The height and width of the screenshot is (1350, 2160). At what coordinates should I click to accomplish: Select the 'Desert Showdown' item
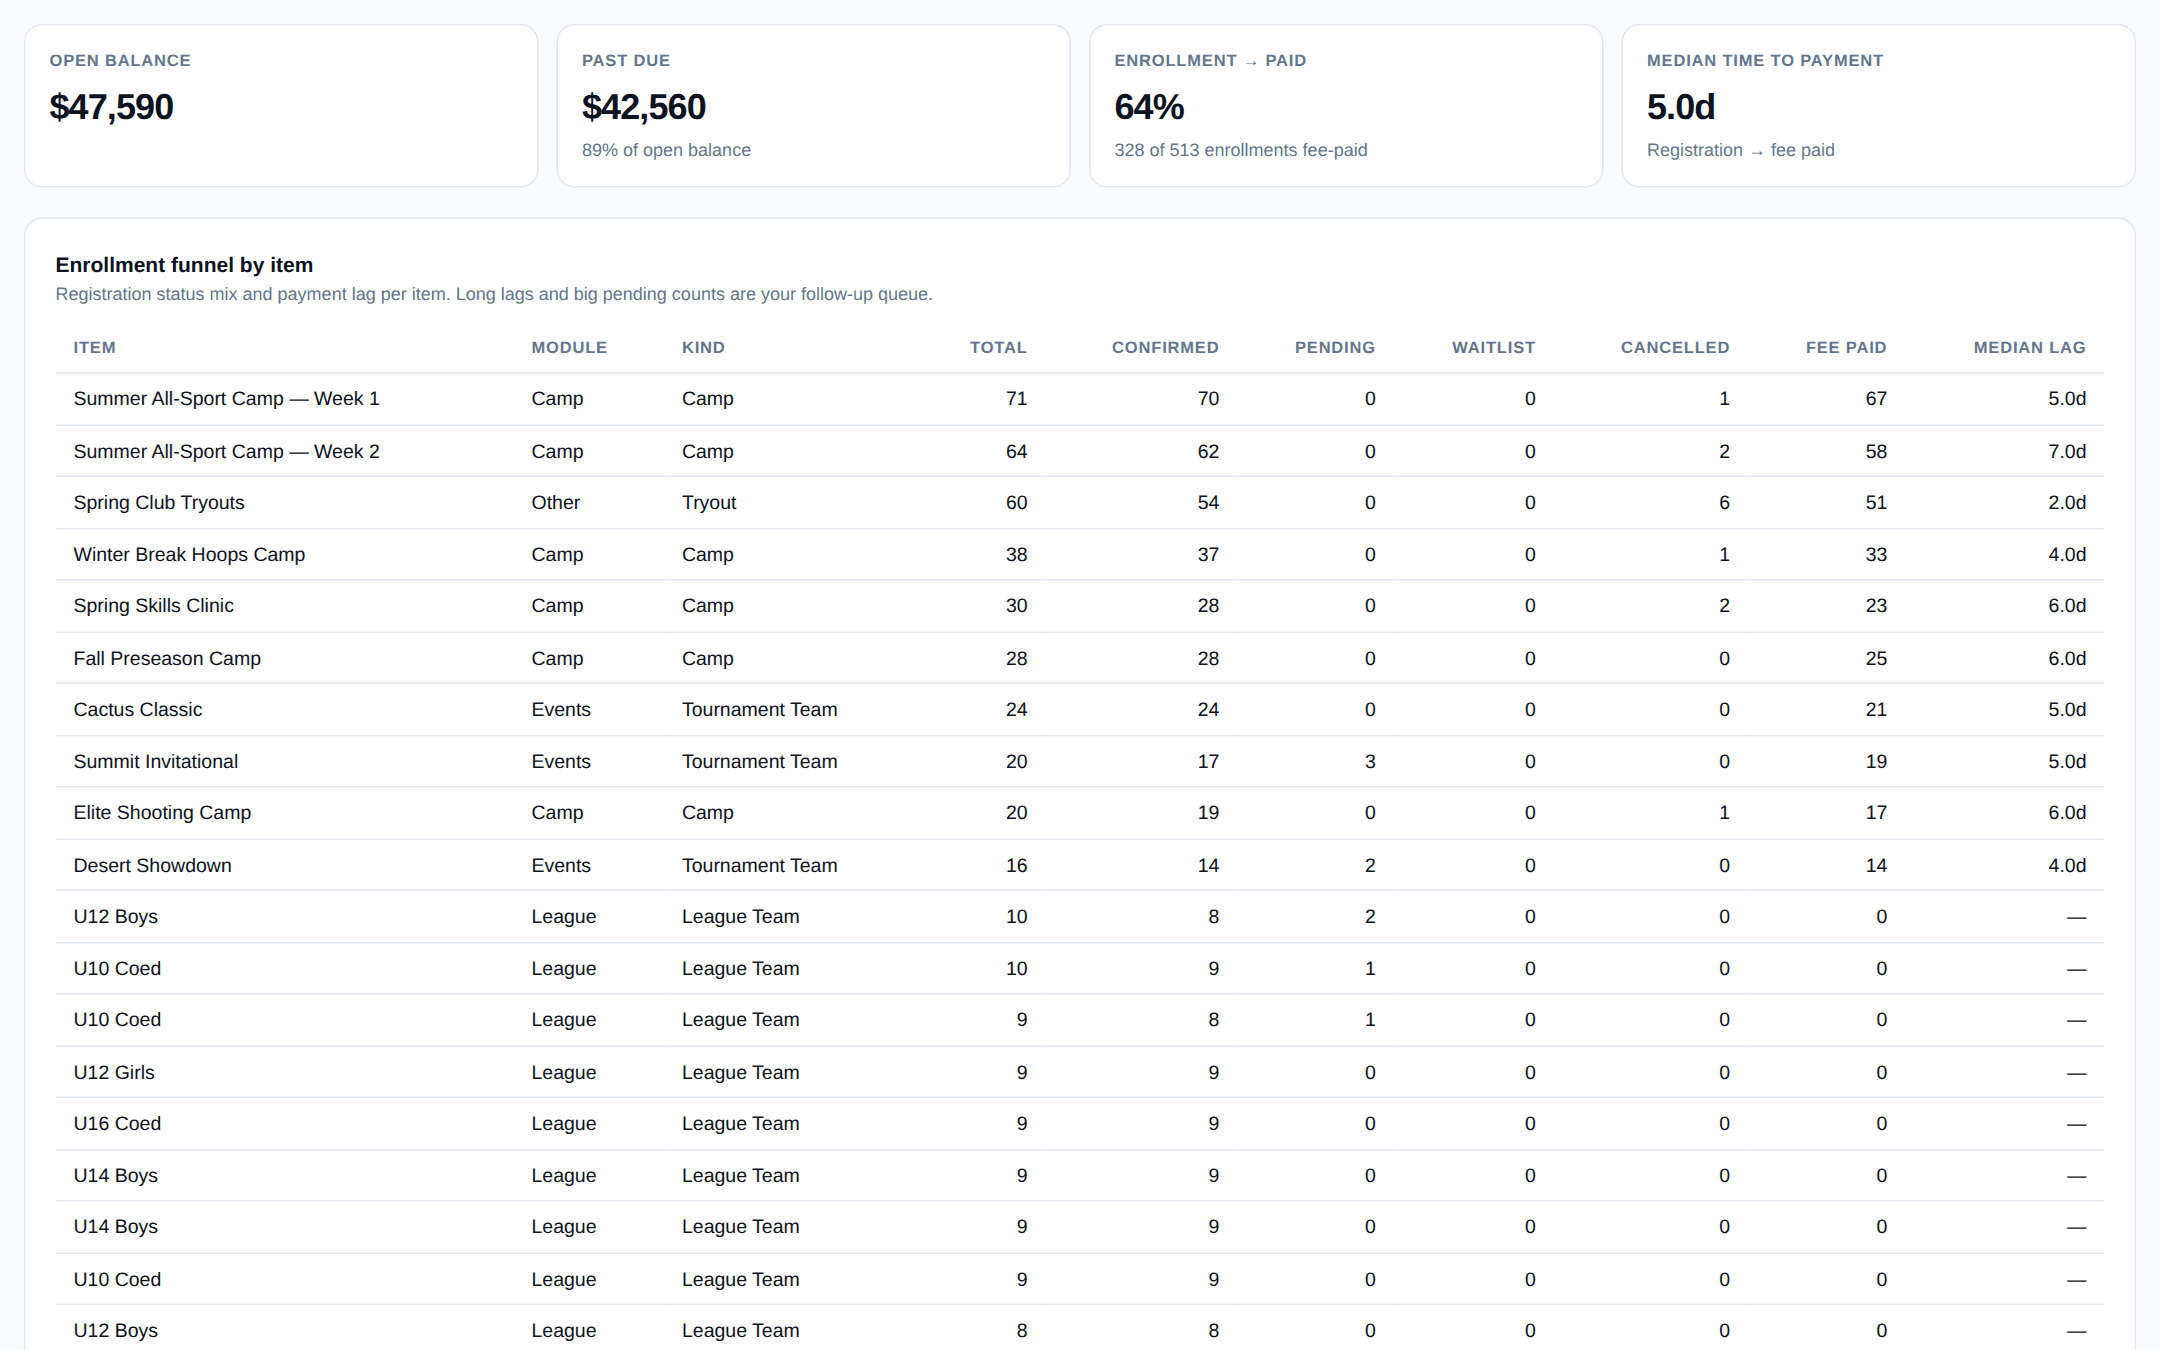152,866
